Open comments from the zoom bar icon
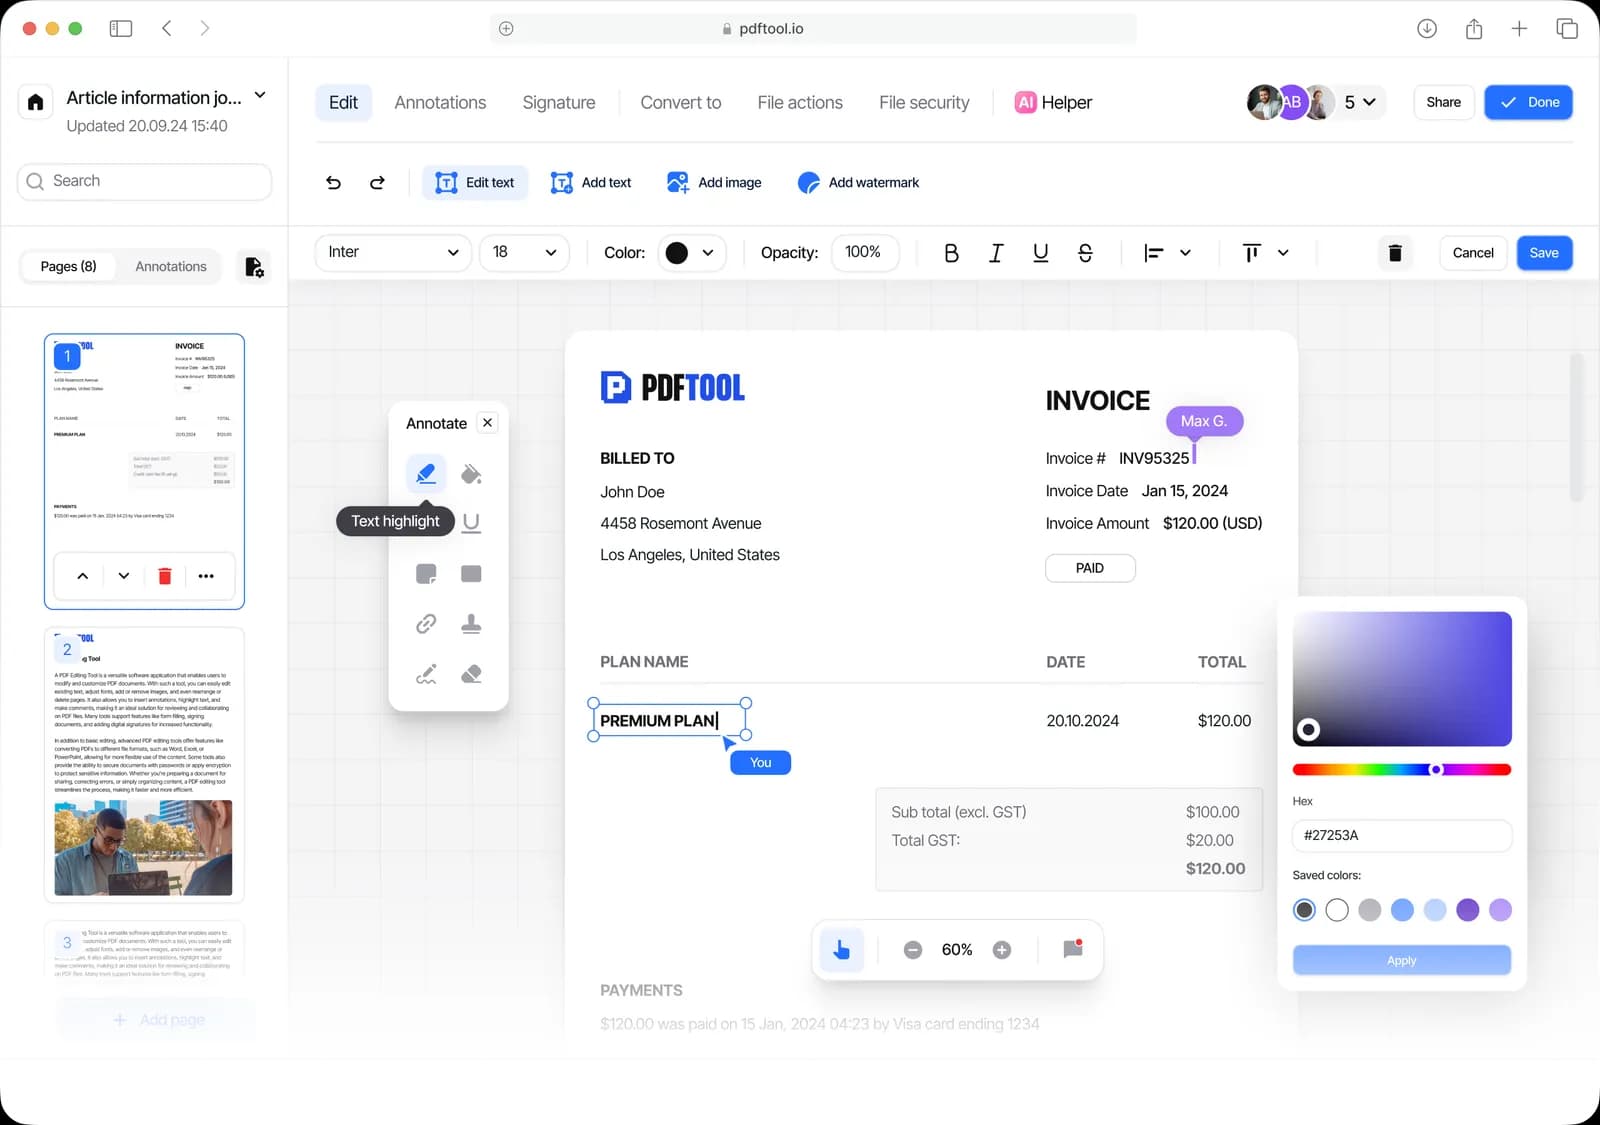 click(x=1073, y=949)
